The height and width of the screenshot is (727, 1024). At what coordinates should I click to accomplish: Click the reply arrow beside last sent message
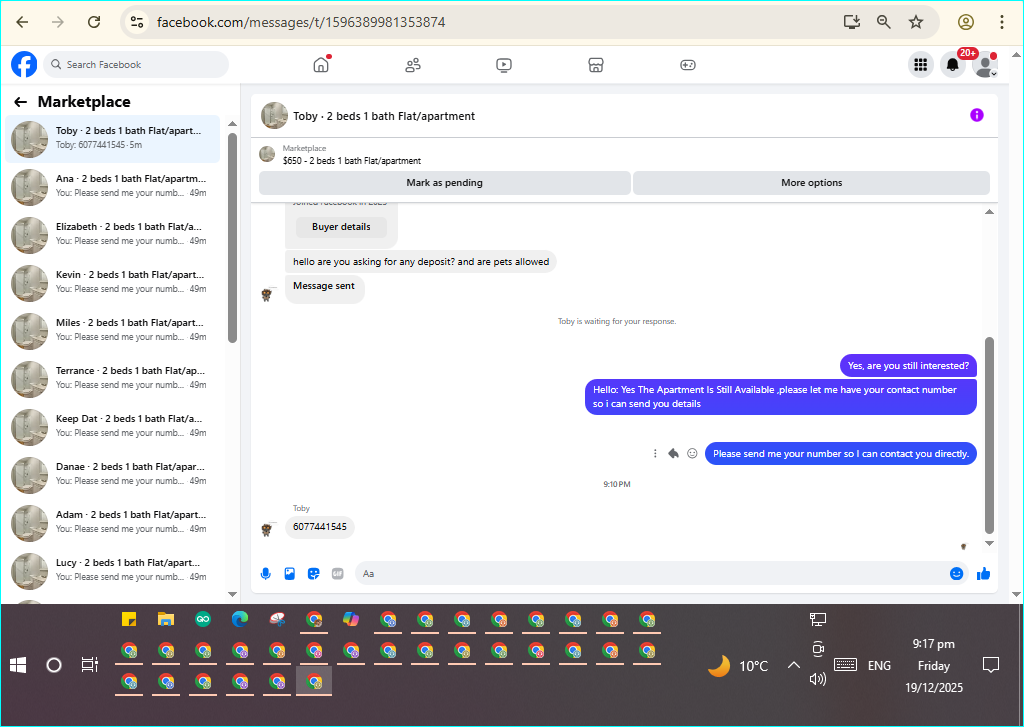[673, 453]
